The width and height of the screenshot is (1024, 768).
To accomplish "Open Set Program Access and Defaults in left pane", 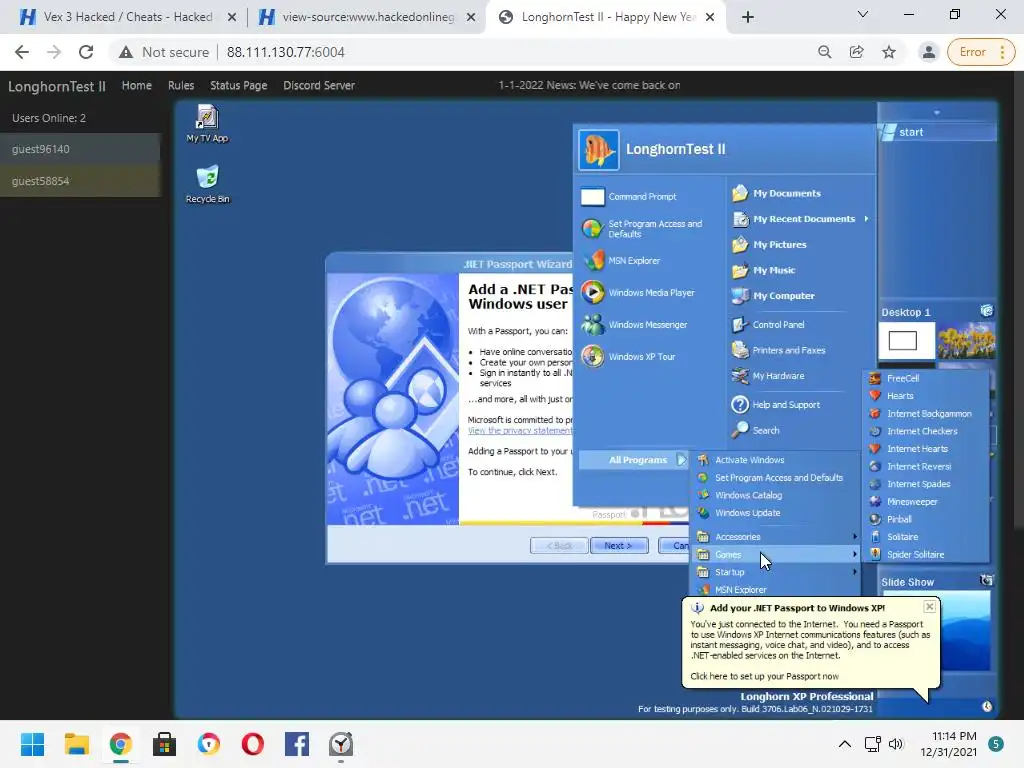I will (x=642, y=229).
